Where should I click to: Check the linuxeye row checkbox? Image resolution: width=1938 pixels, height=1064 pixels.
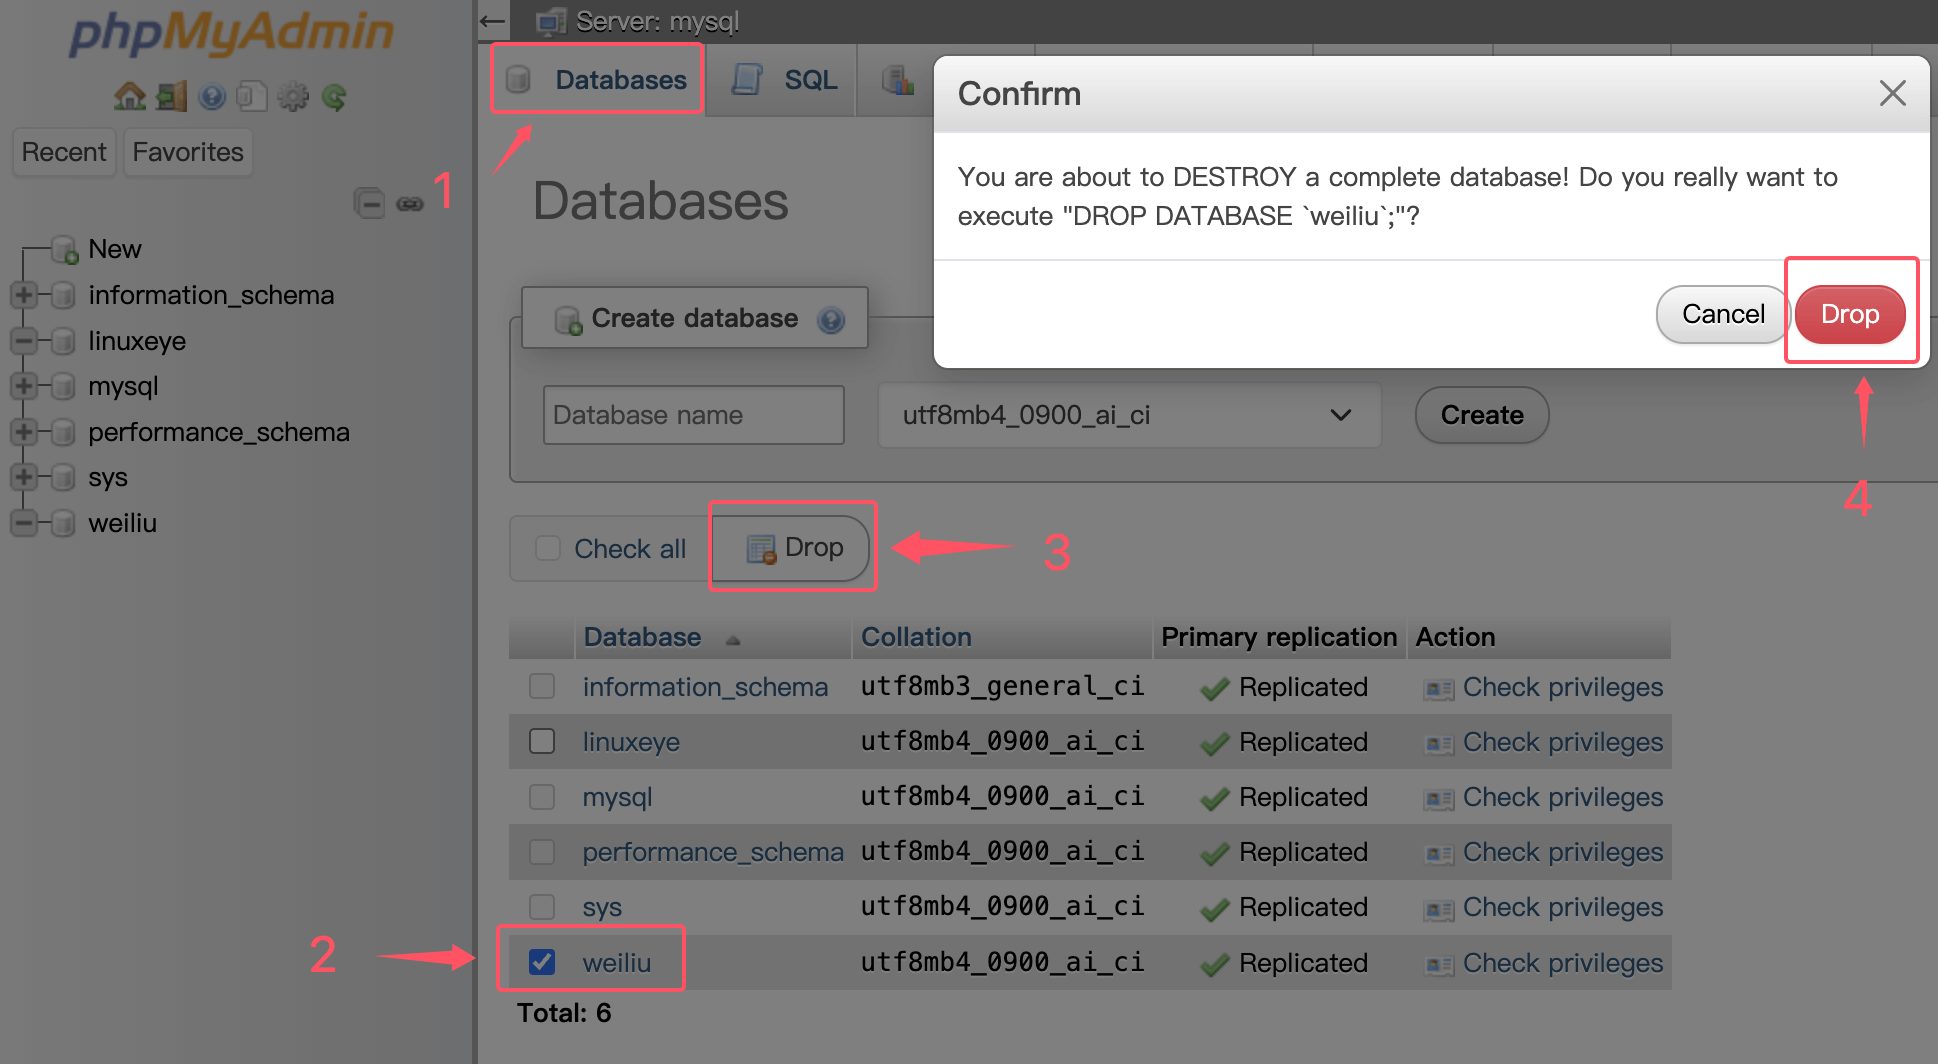point(542,741)
